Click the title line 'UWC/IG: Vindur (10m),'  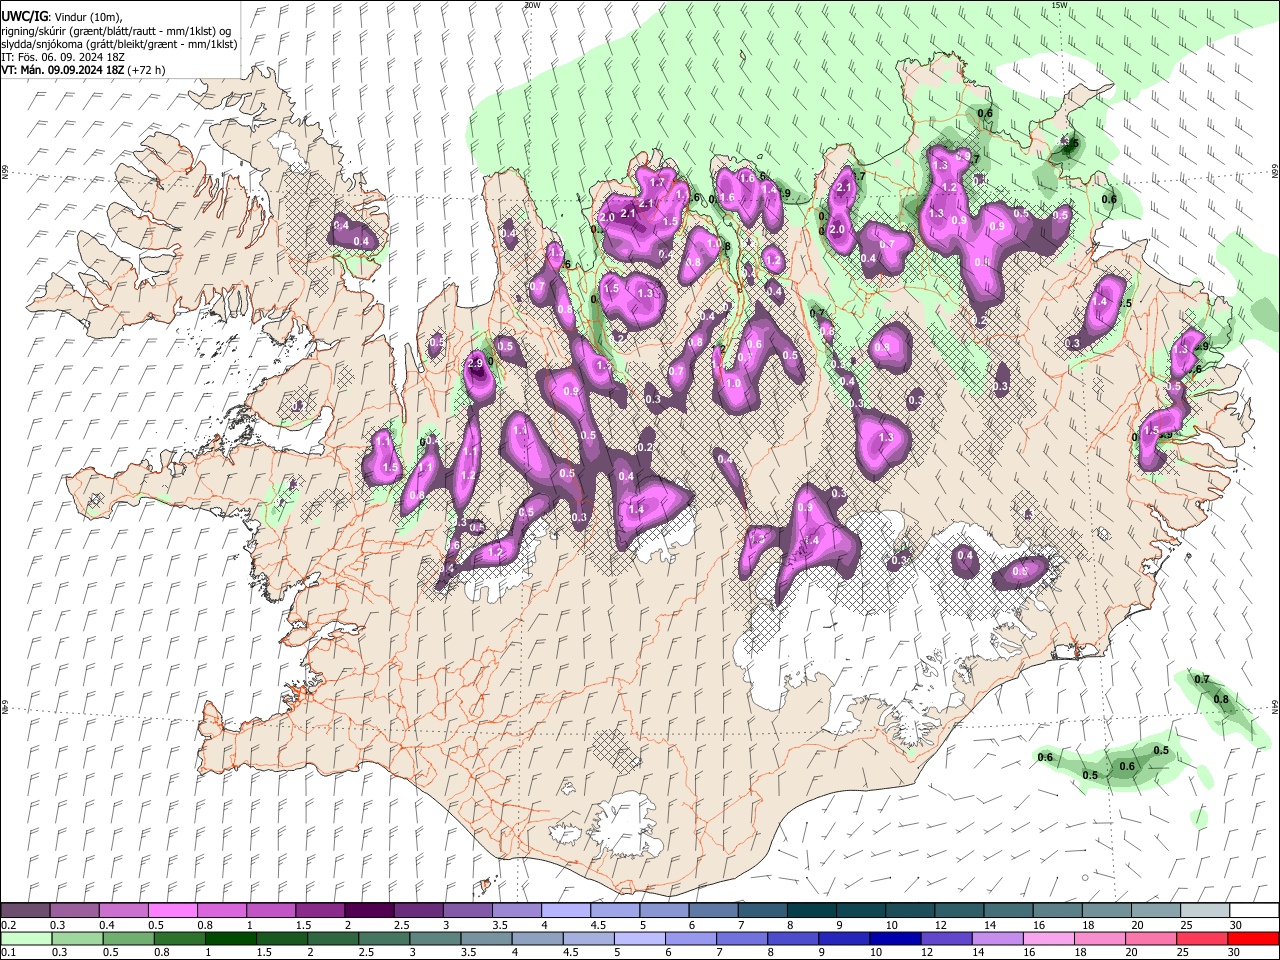(x=62, y=17)
